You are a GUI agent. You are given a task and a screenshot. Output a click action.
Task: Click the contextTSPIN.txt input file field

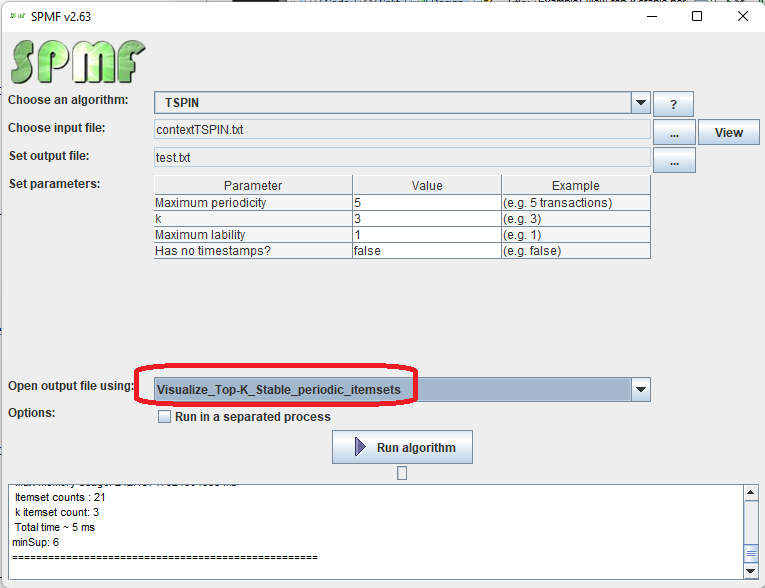402,130
